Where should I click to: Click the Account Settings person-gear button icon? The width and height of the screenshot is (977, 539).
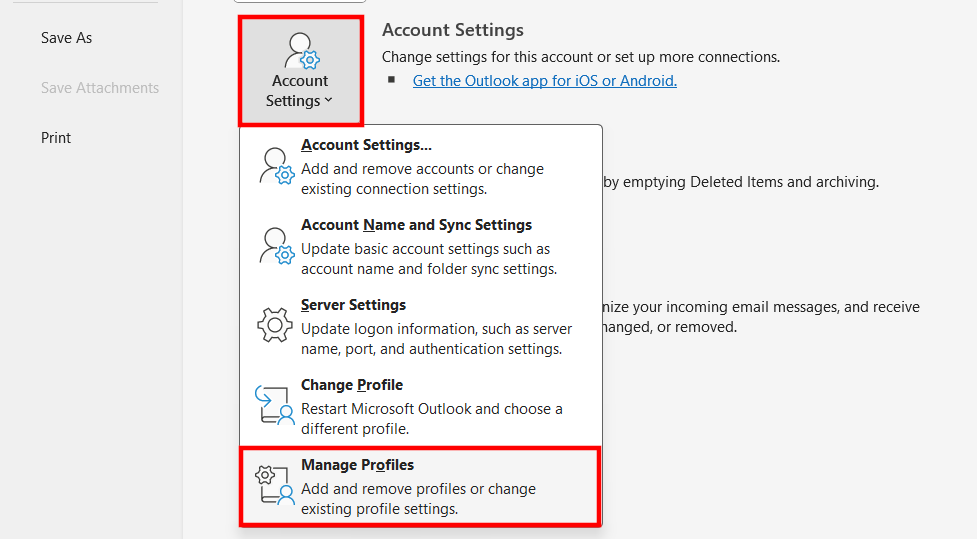301,50
